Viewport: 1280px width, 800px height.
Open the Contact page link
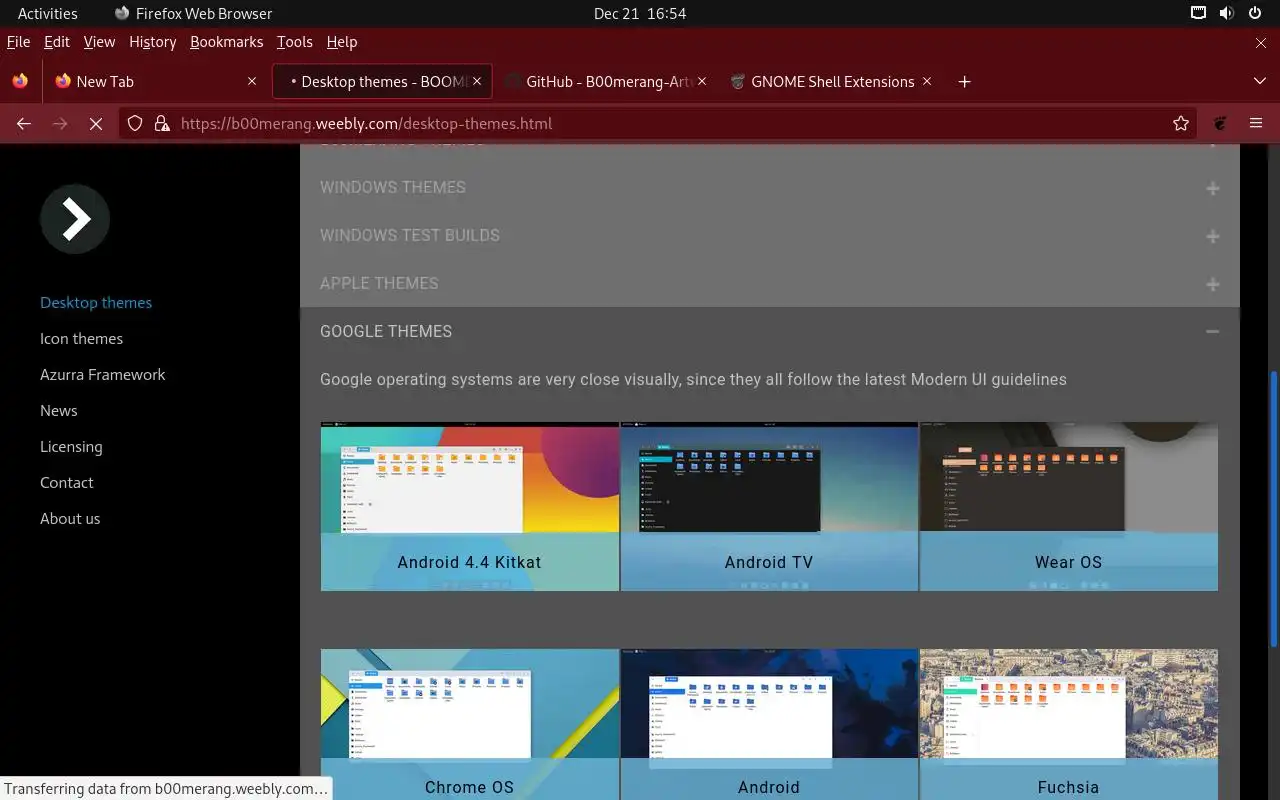(x=66, y=482)
